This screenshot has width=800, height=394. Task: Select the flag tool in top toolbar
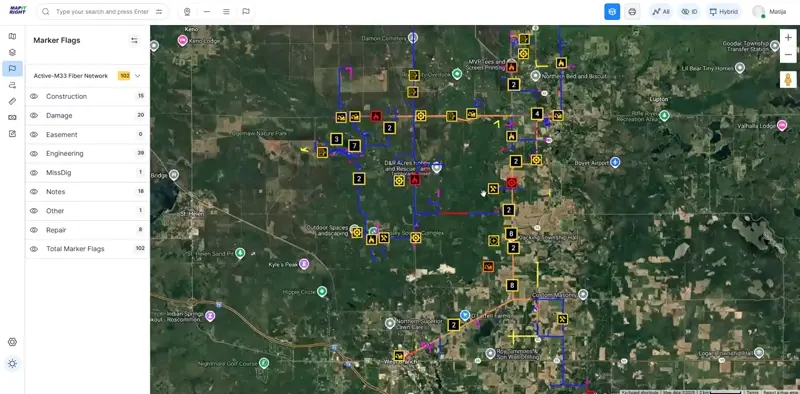pos(246,11)
